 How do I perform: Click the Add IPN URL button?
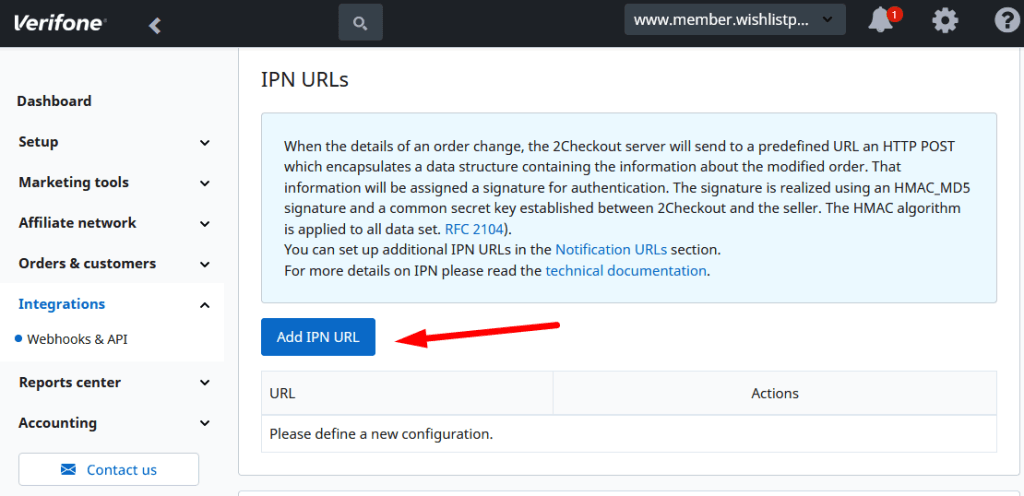point(318,337)
